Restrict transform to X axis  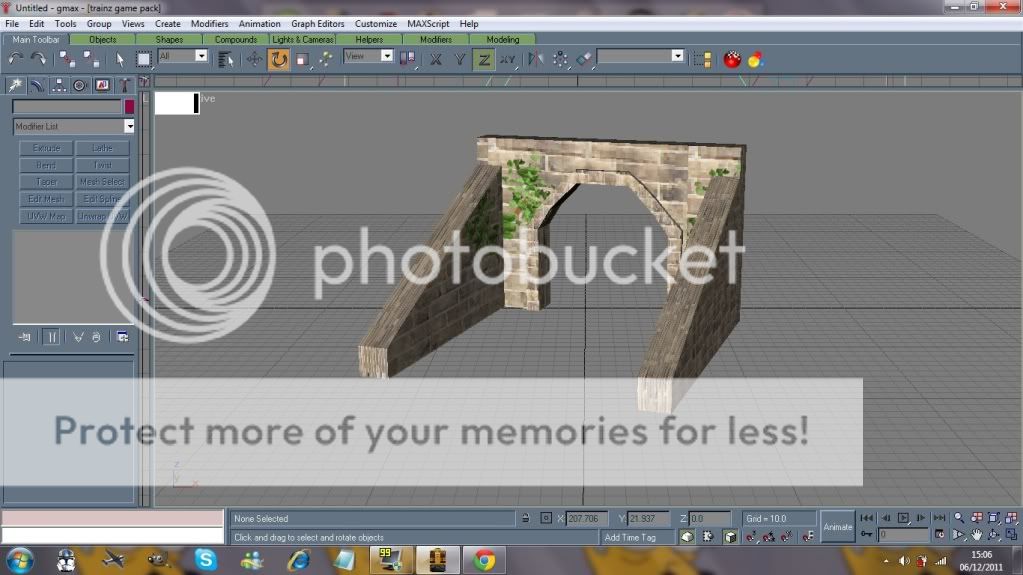[435, 59]
